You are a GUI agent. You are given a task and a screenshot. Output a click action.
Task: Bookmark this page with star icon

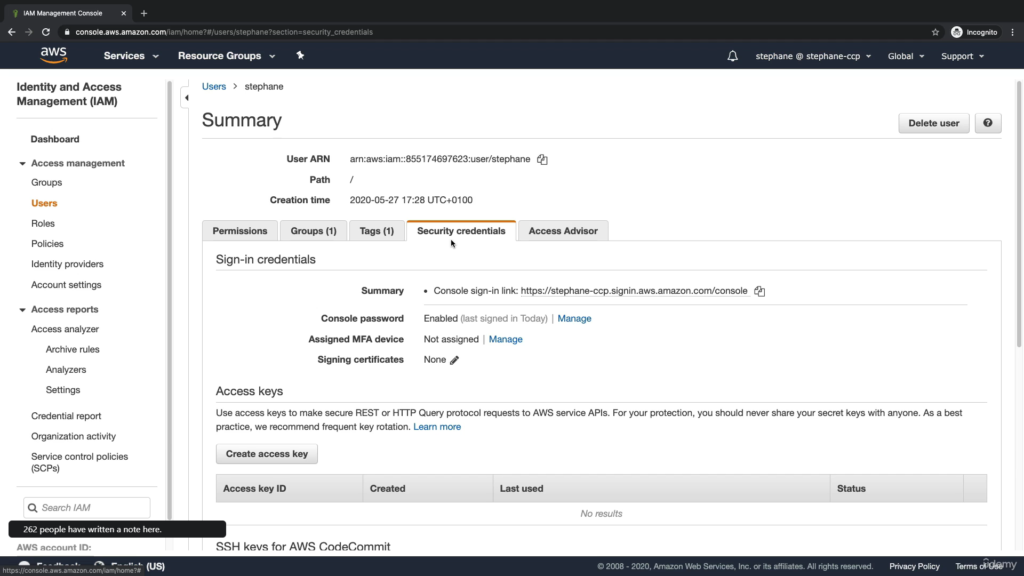pos(935,32)
